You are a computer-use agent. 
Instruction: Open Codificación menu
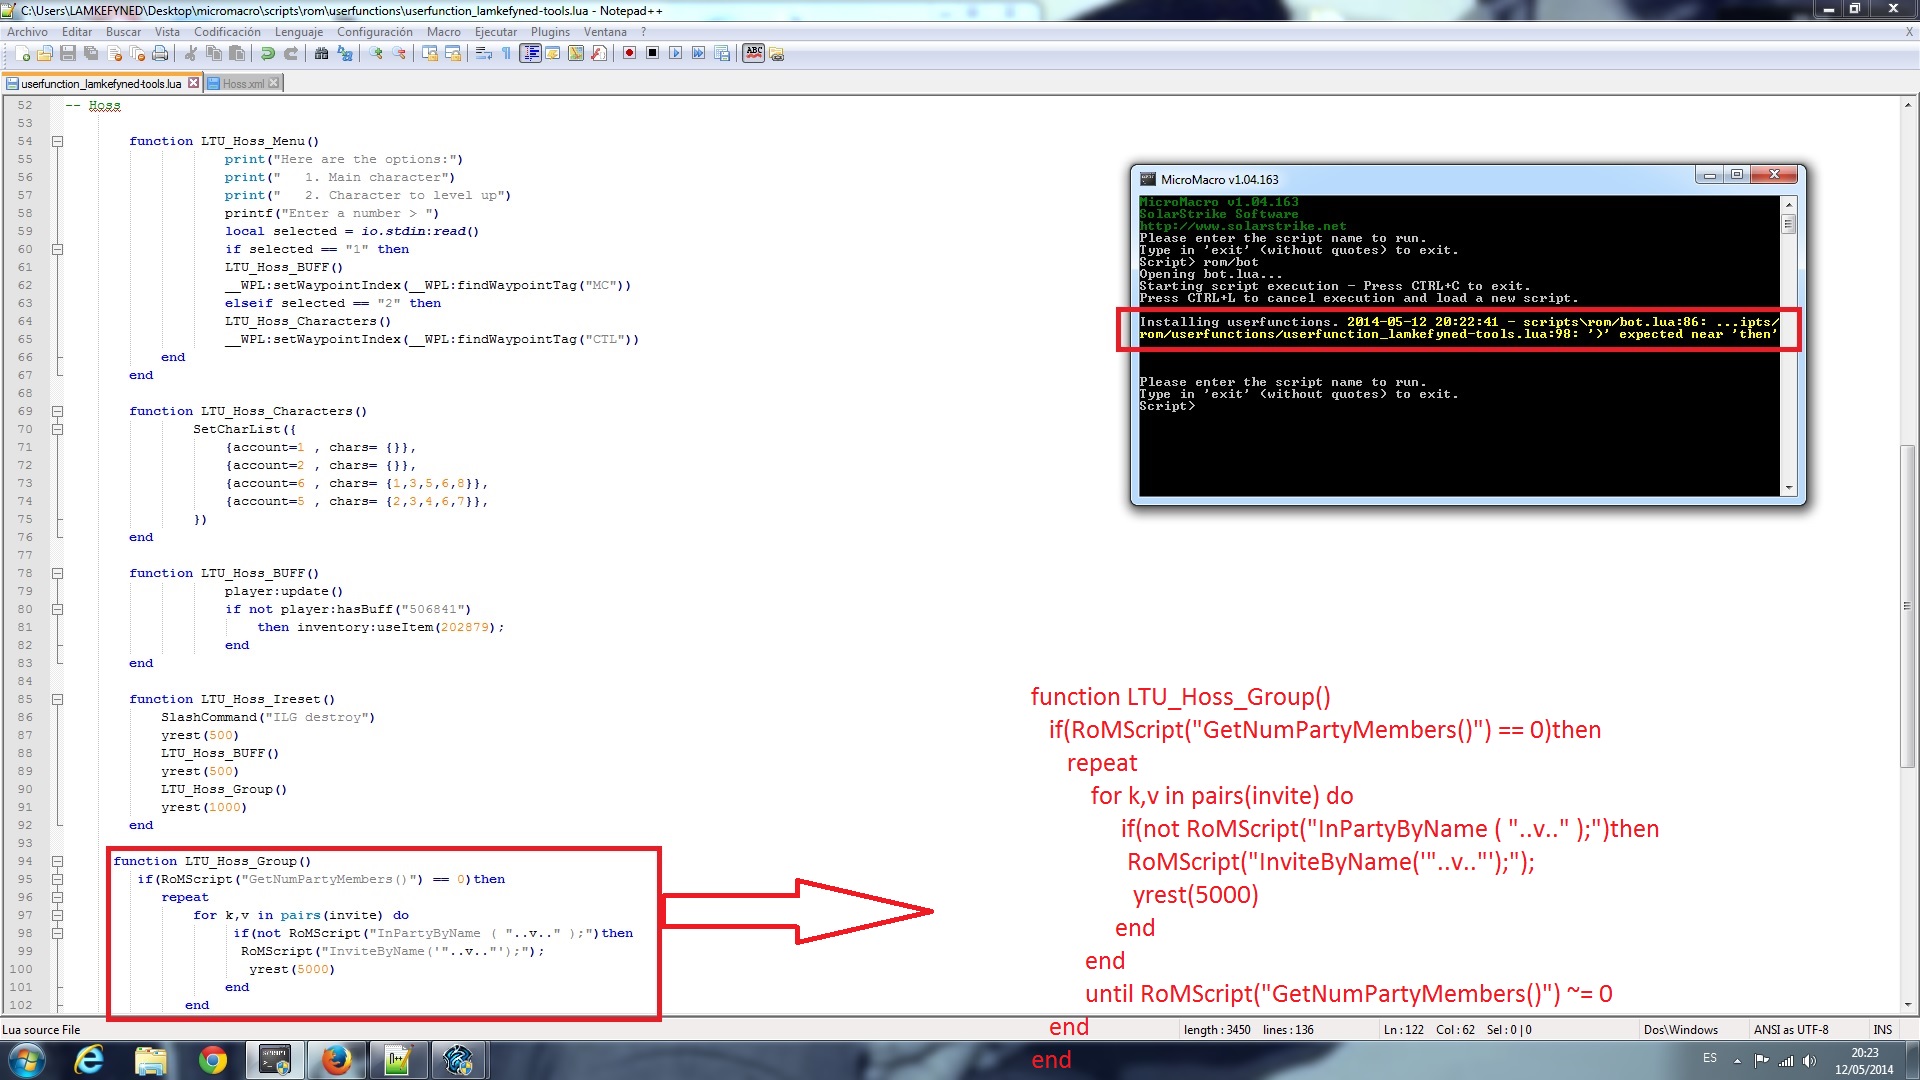coord(227,32)
